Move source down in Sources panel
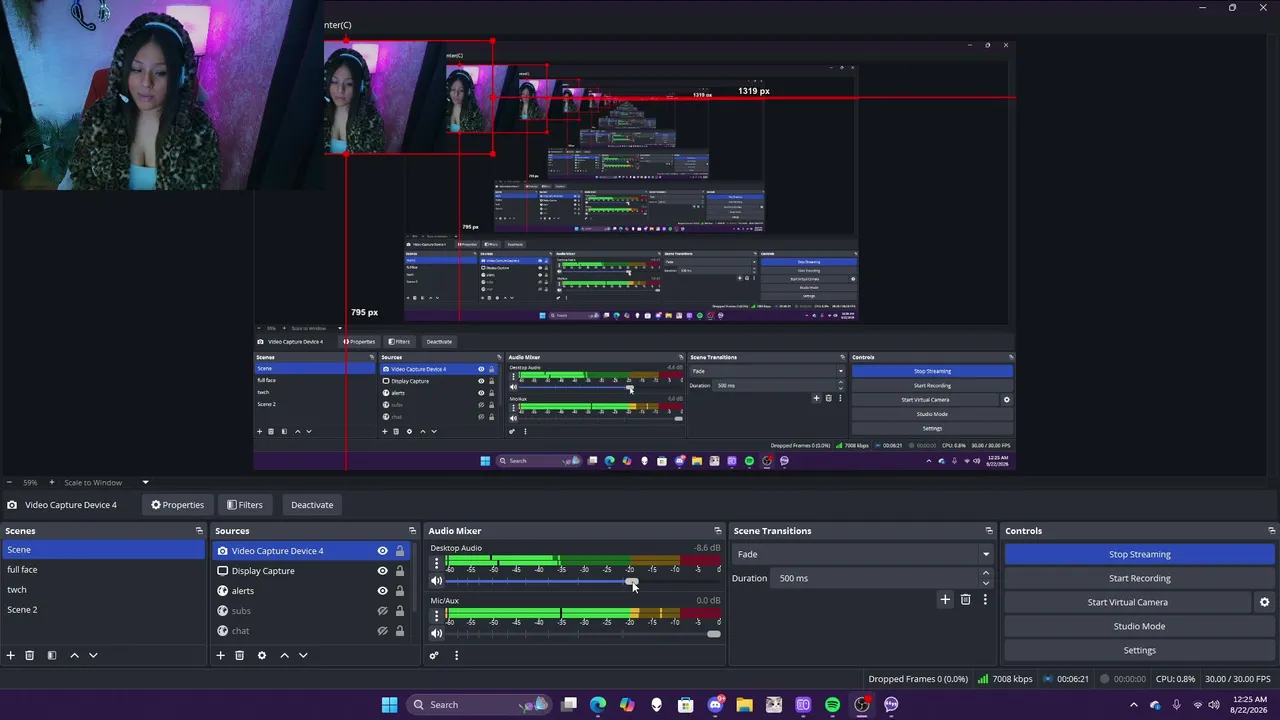 303,655
